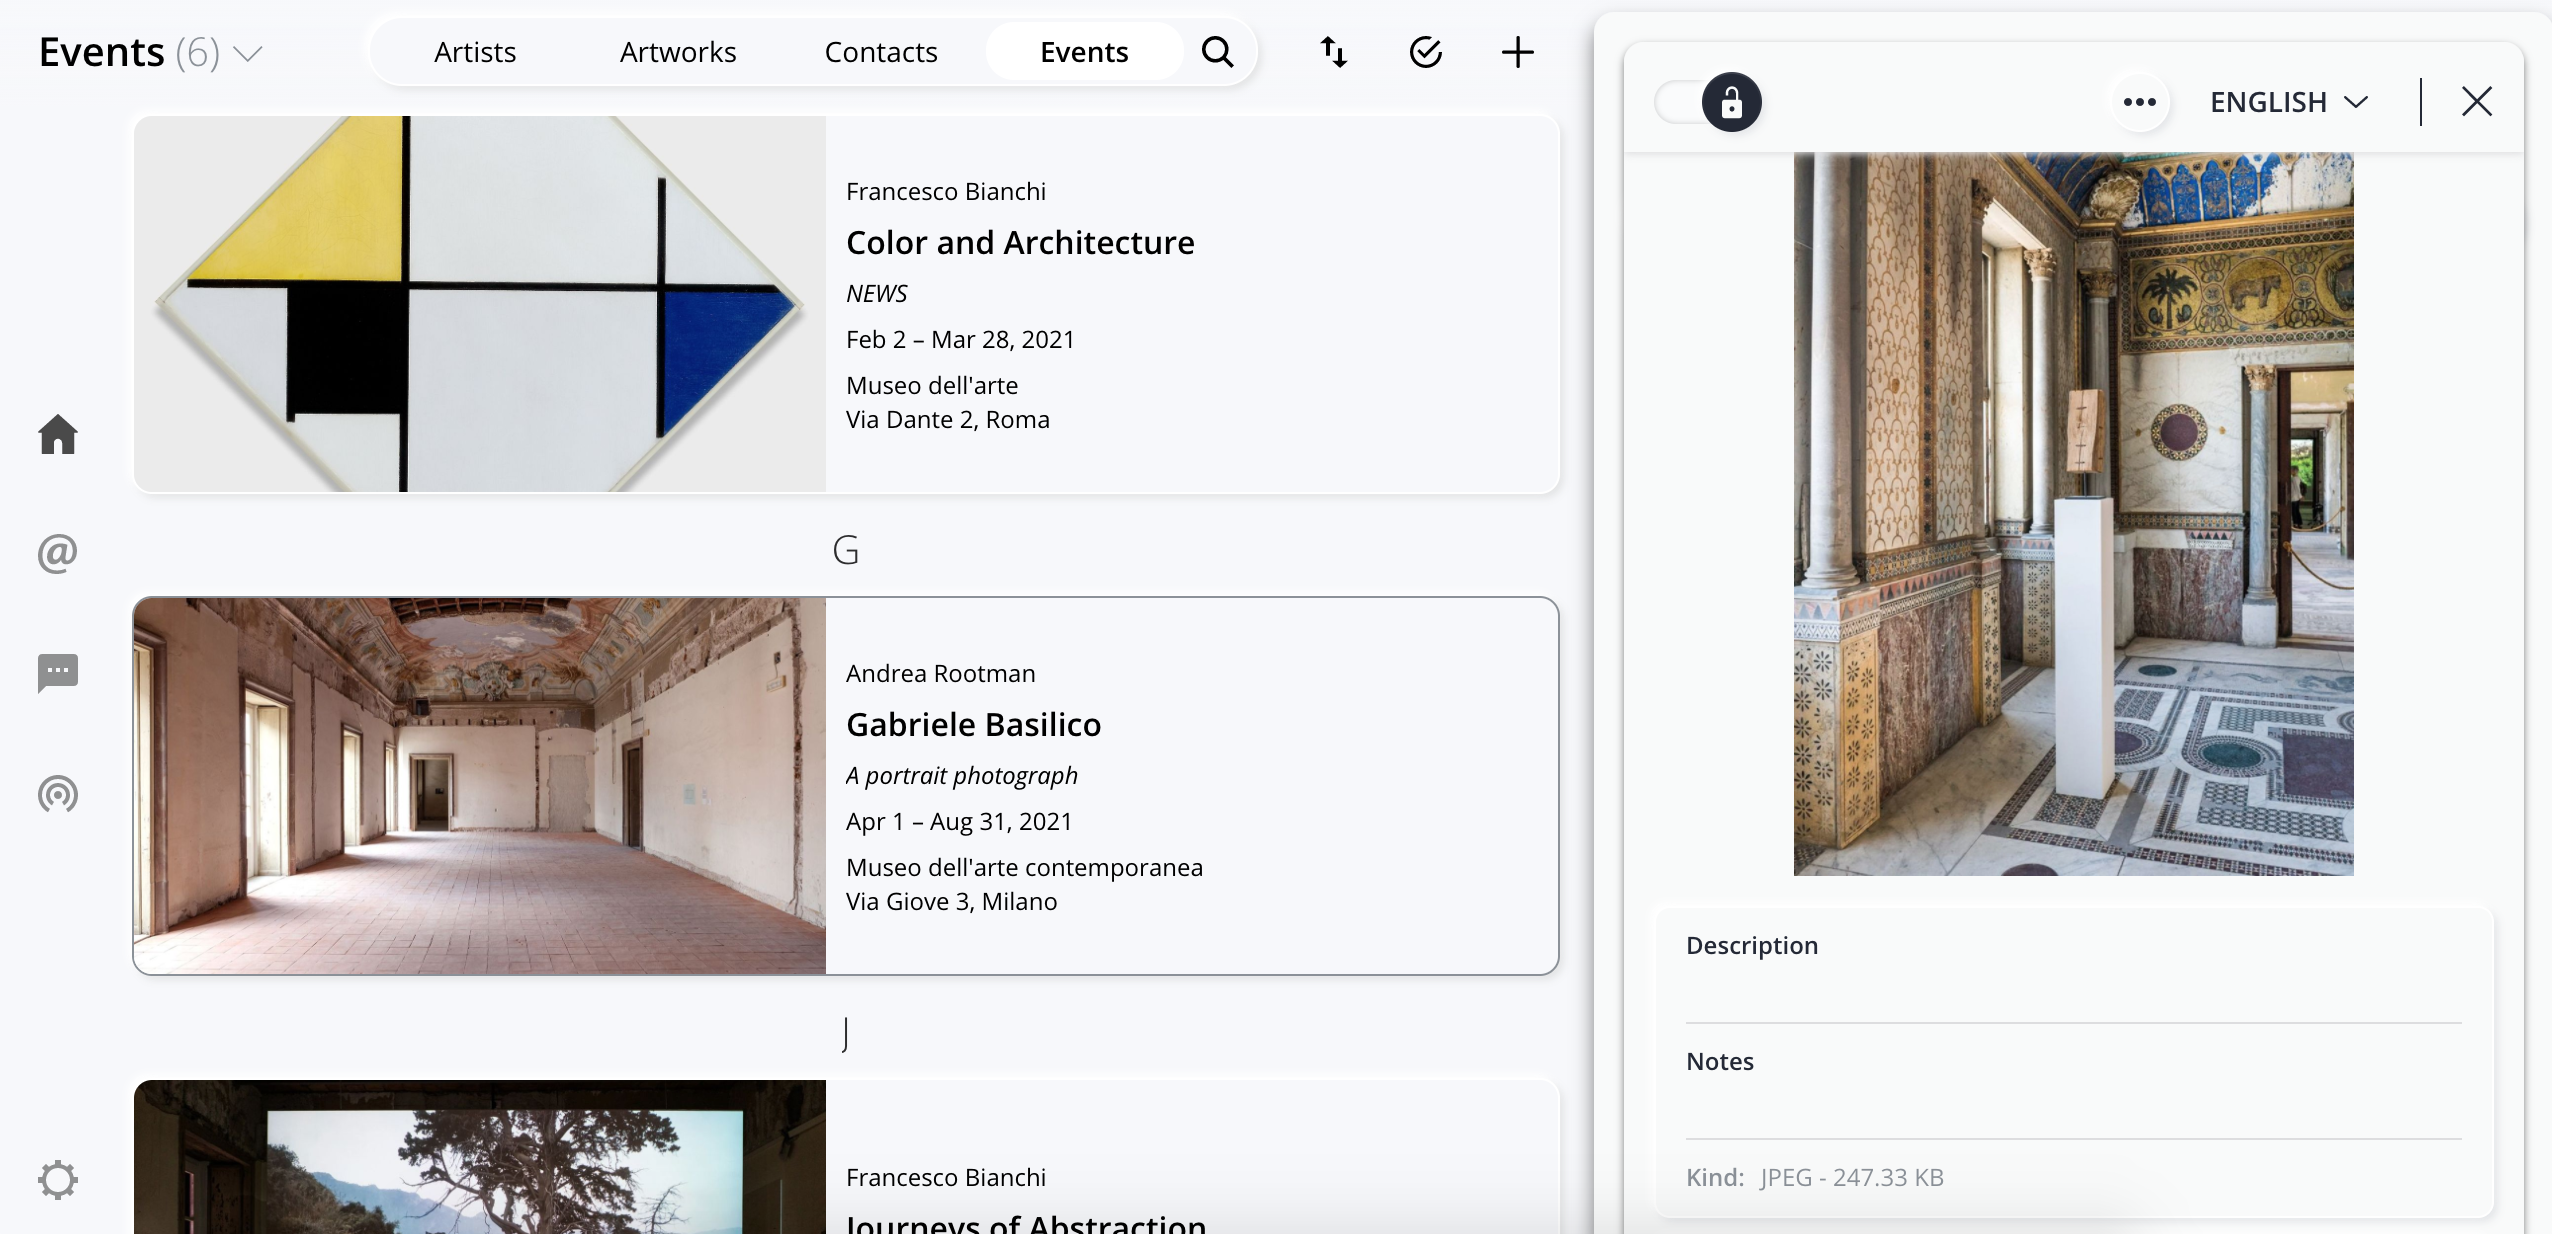This screenshot has width=2552, height=1234.
Task: Click the empty hall photo thumbnail
Action: click(x=480, y=786)
